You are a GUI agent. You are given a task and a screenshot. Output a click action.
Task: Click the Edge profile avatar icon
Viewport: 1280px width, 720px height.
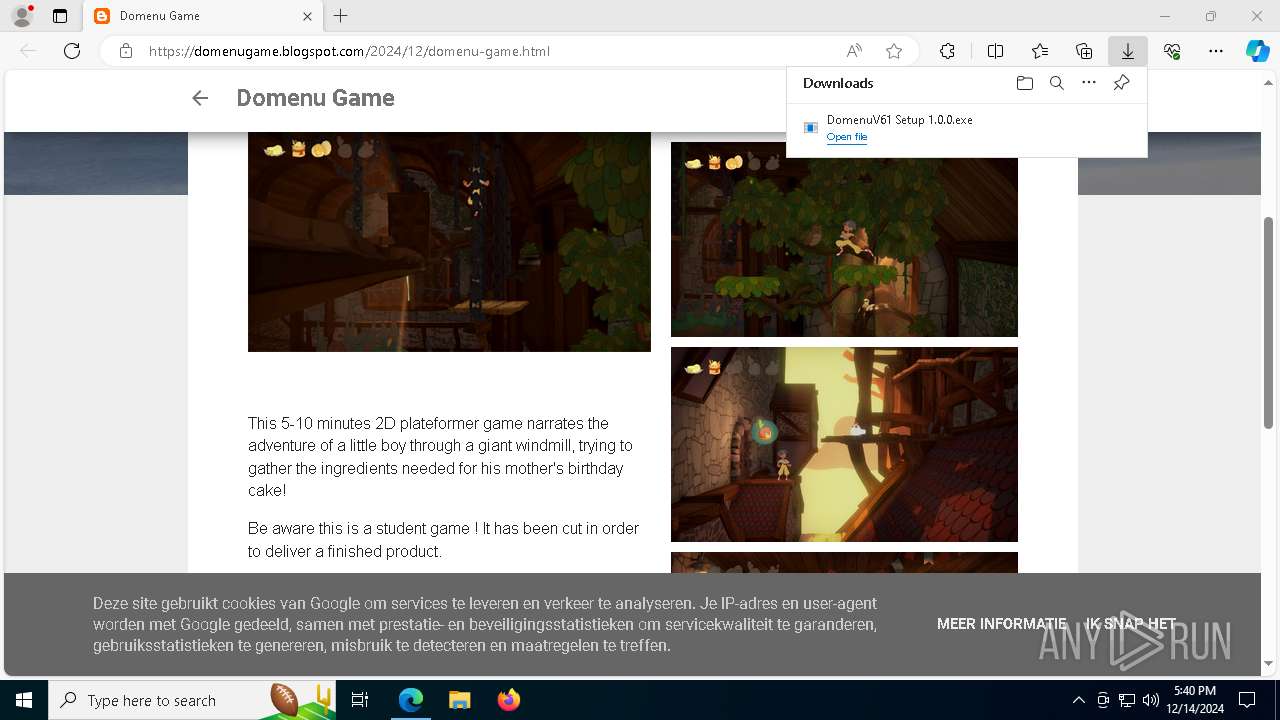point(22,16)
